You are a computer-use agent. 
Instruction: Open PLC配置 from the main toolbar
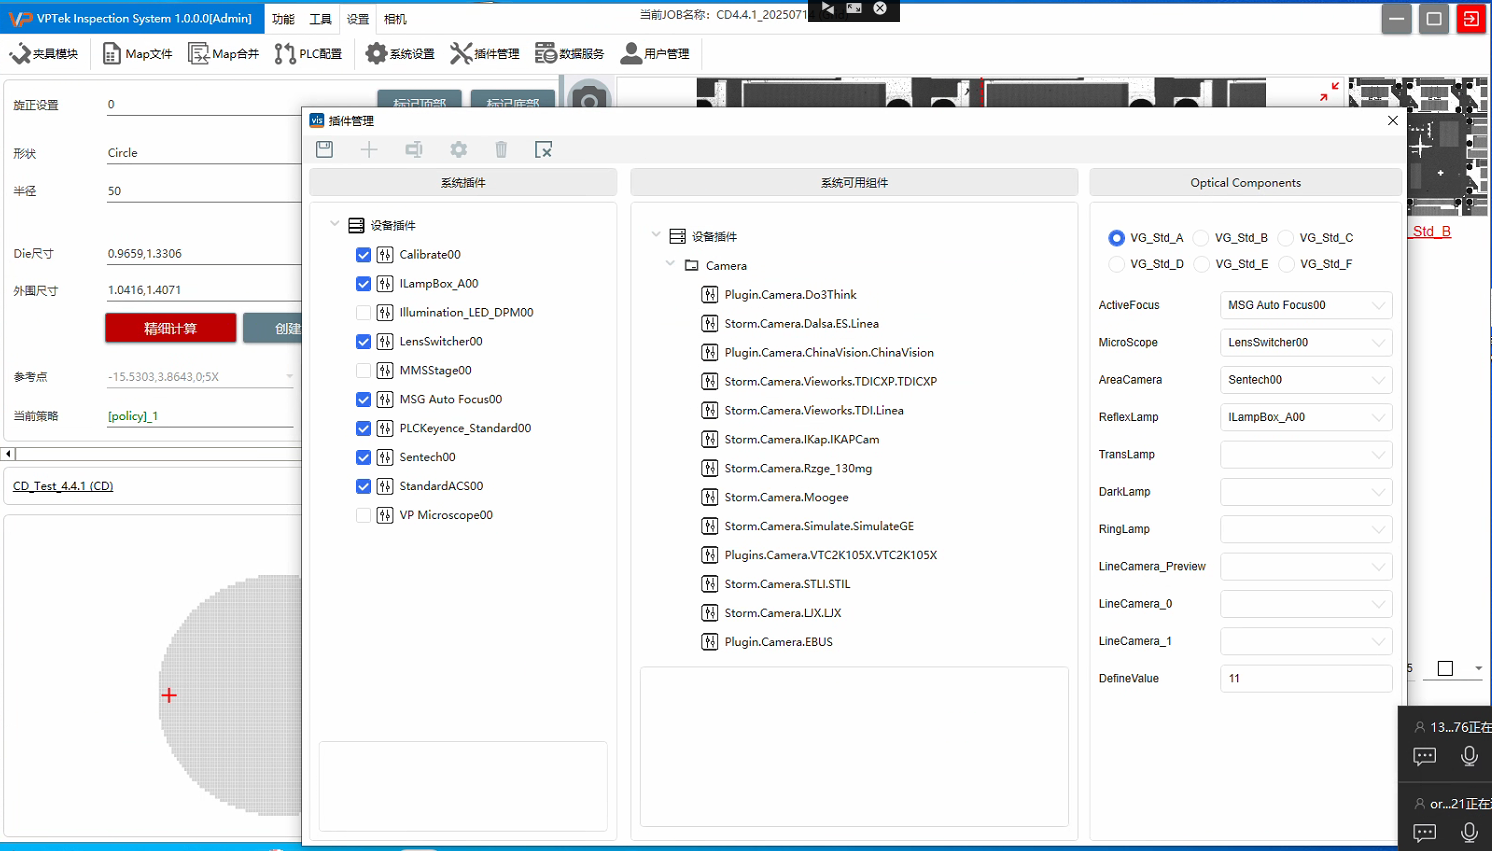coord(308,54)
